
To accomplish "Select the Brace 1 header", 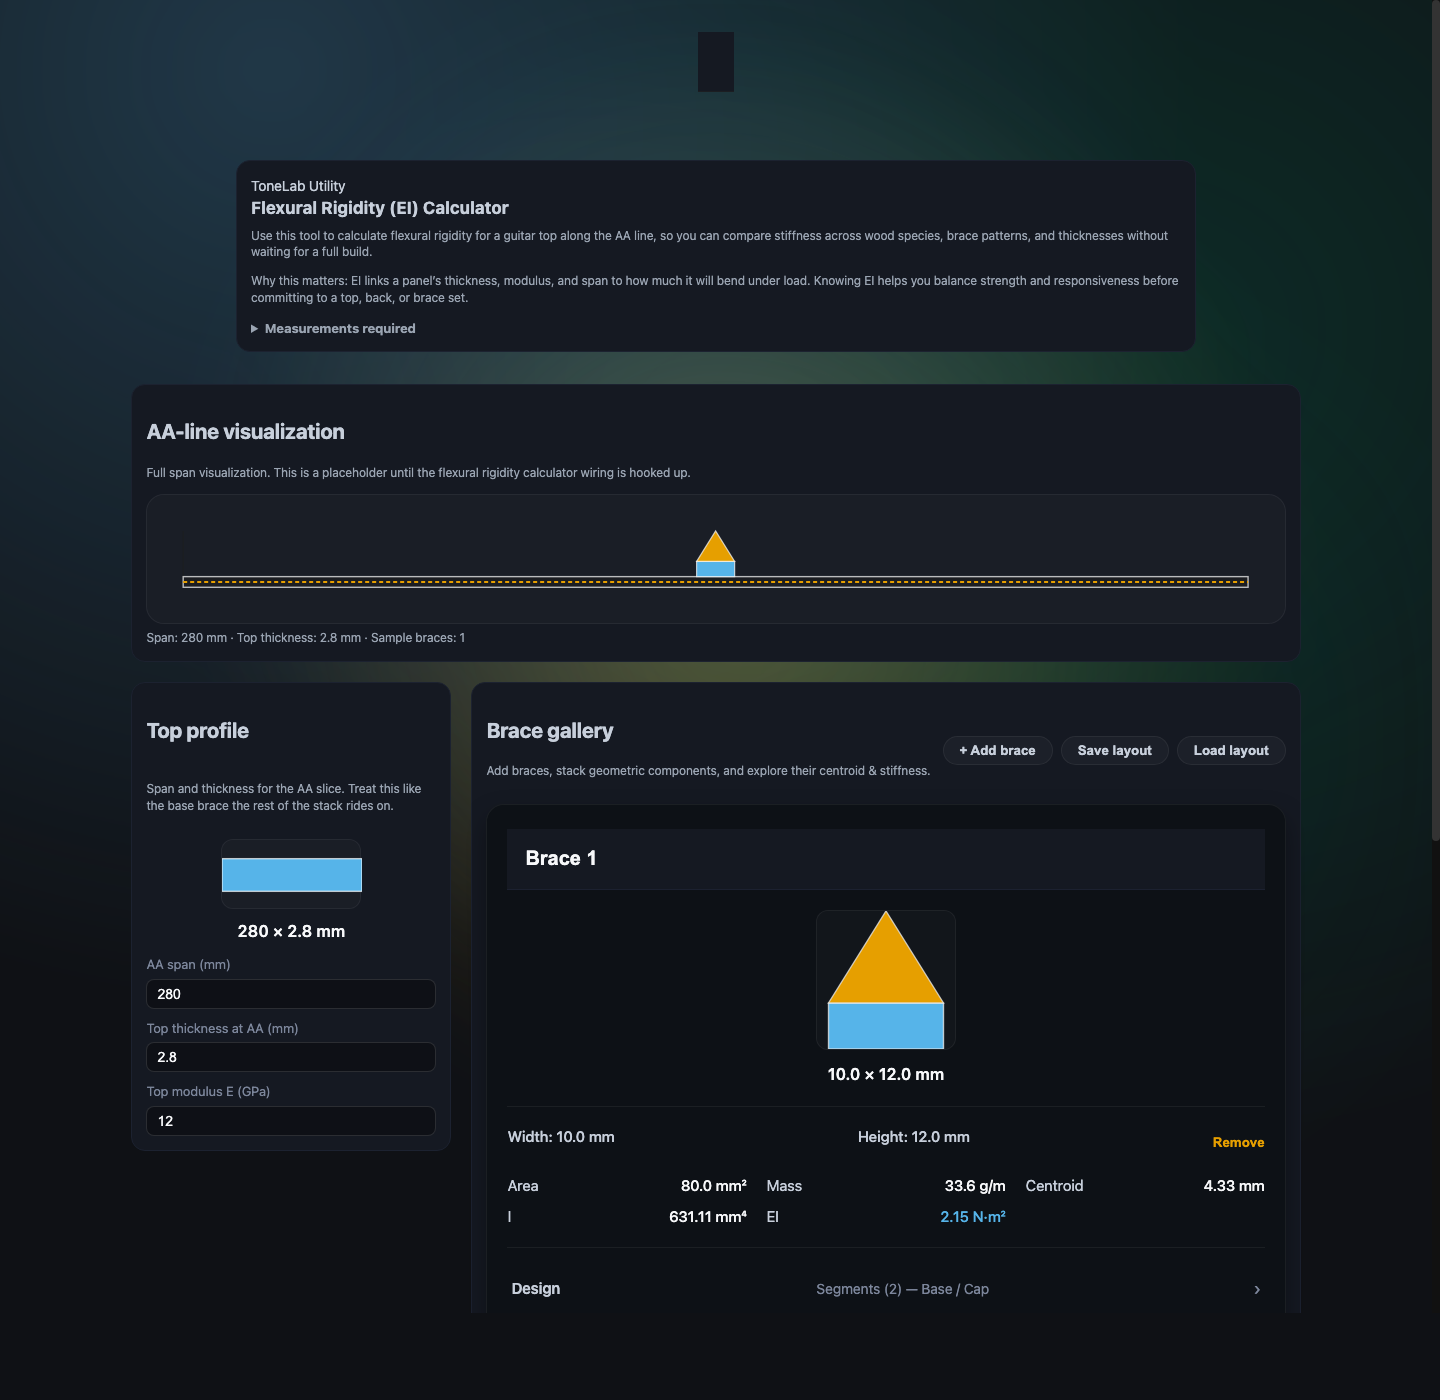I will [886, 859].
